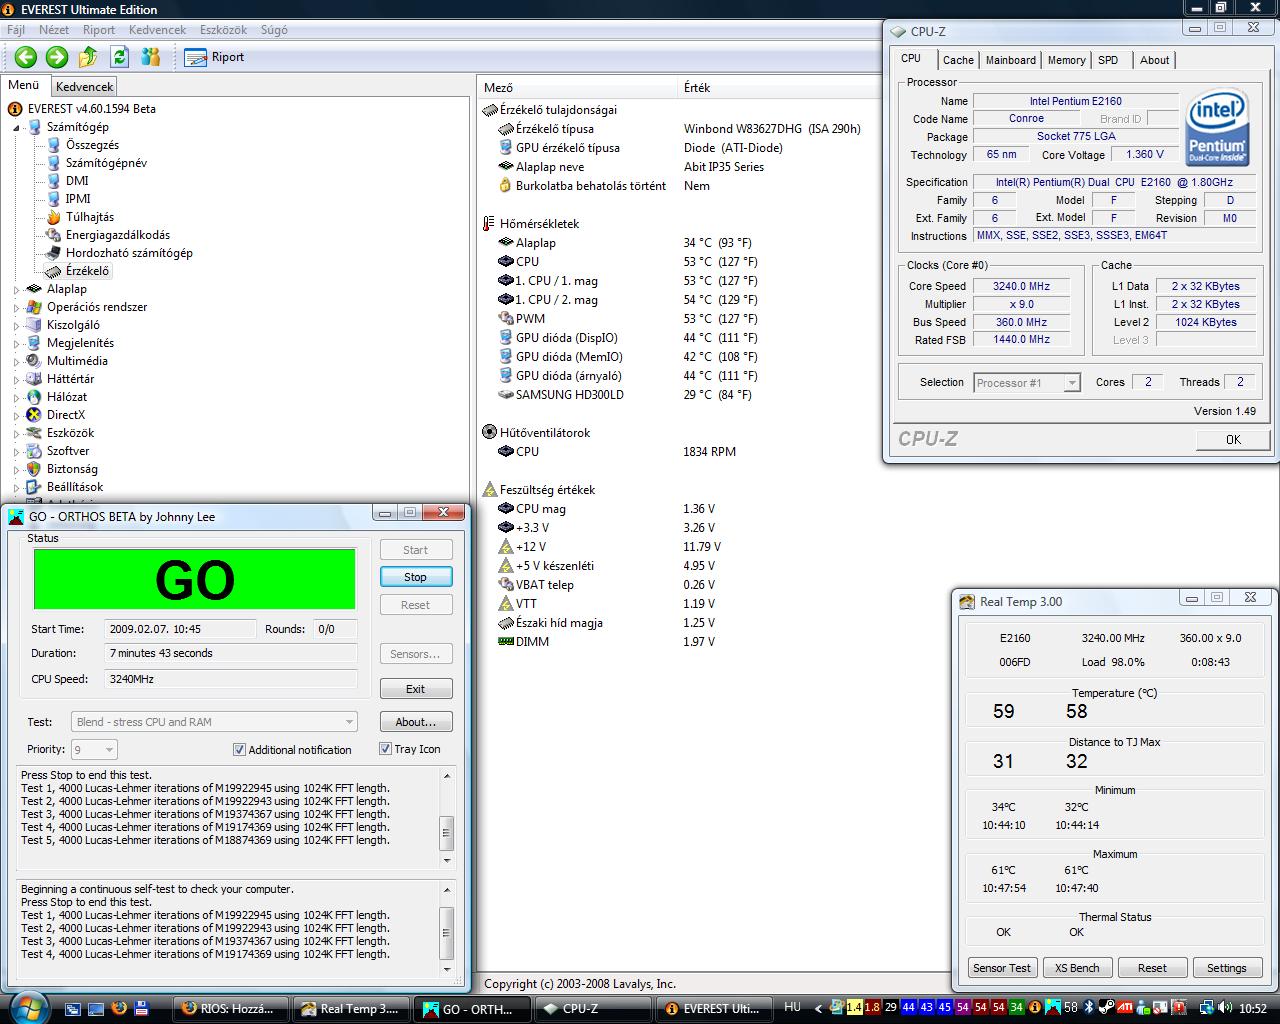
Task: Expand the Háttértár tree node
Action: [16, 379]
